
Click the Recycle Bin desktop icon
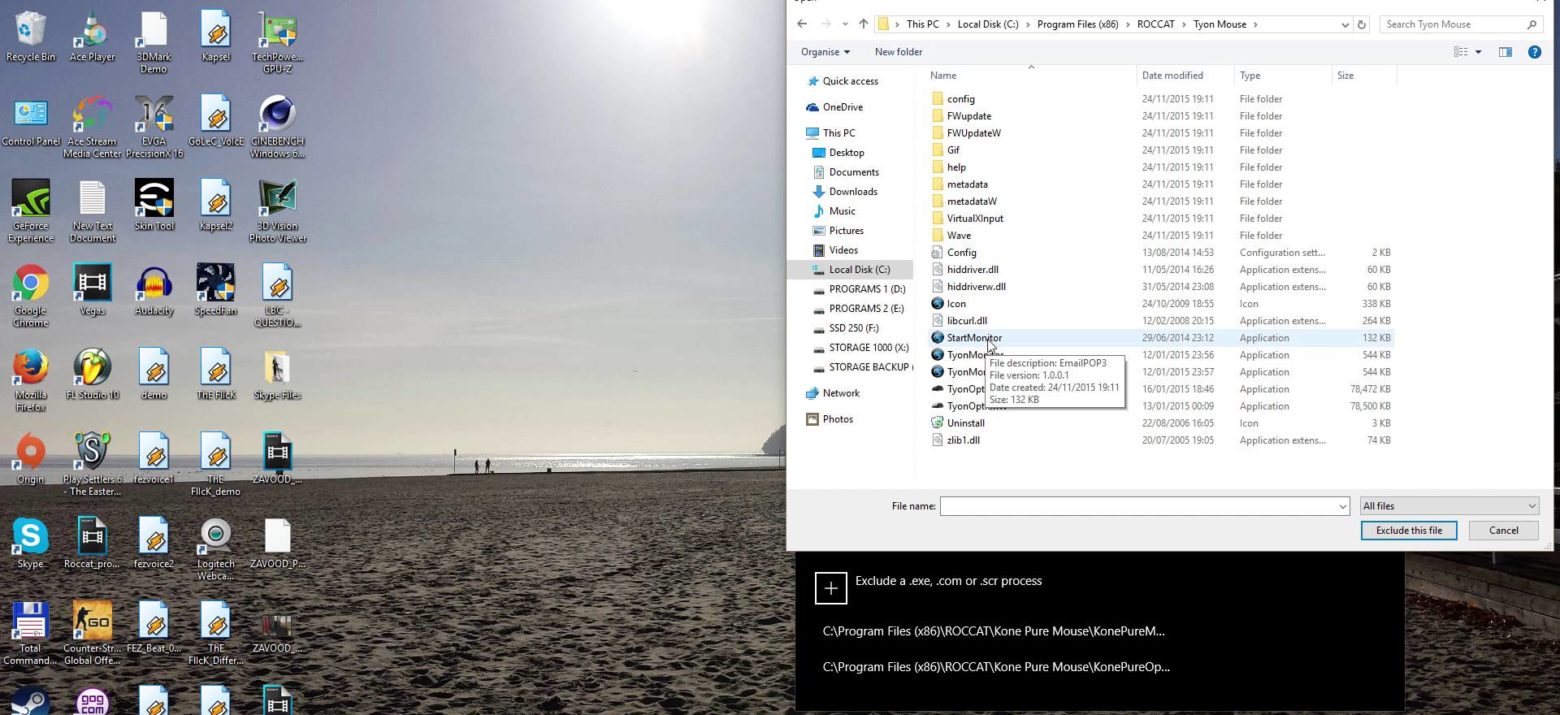coord(30,36)
